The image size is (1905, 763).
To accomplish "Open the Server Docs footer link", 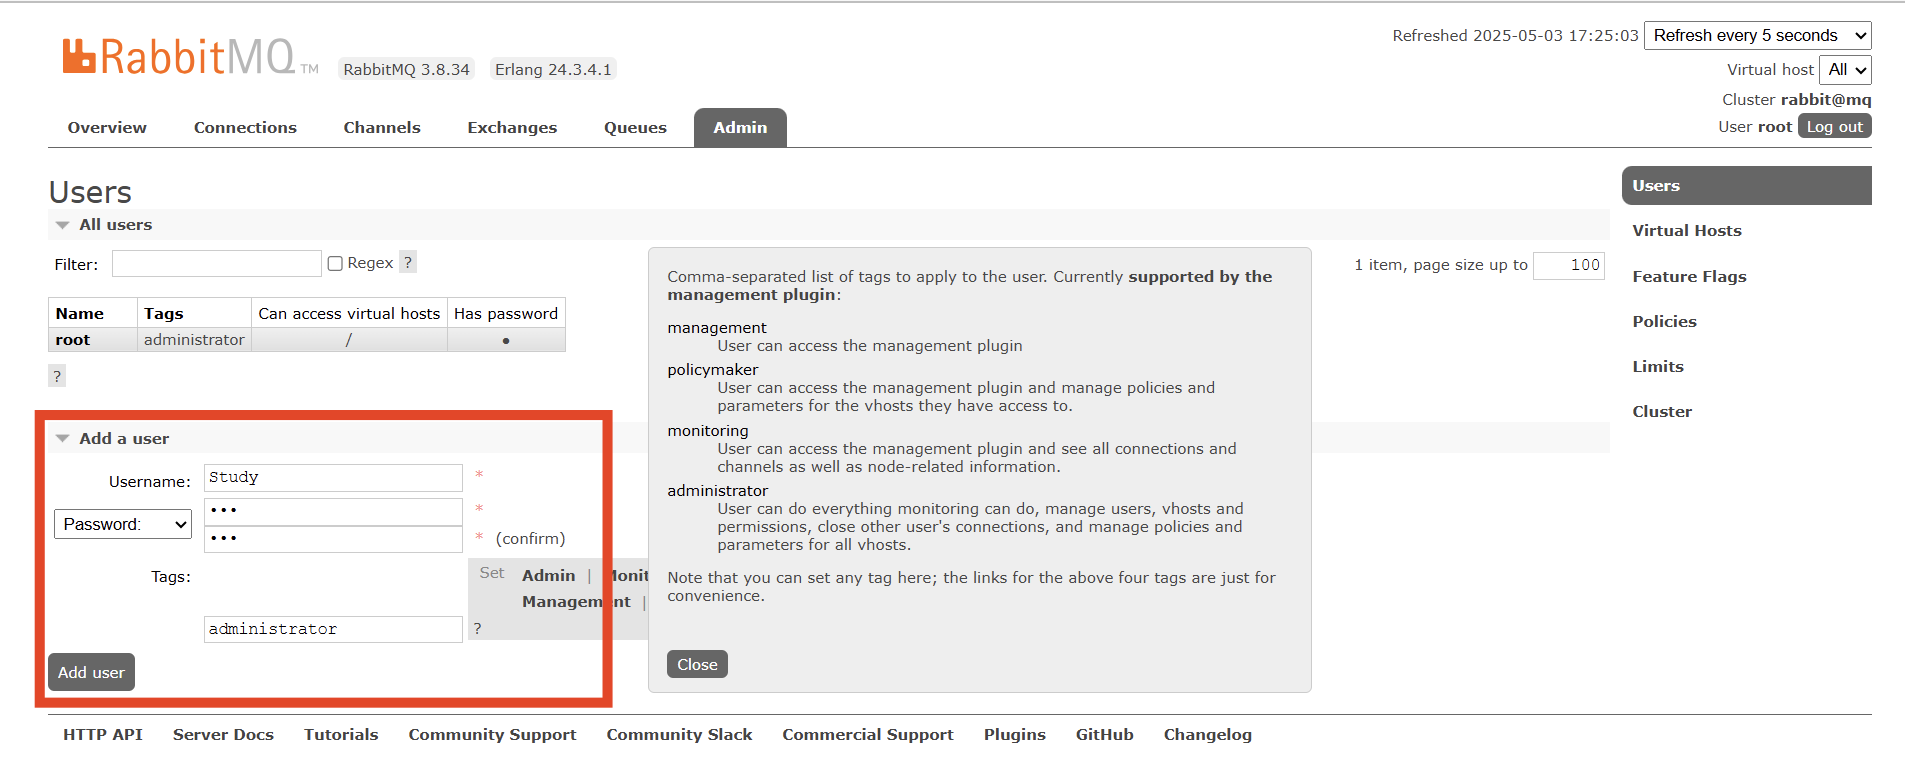I will (x=223, y=734).
